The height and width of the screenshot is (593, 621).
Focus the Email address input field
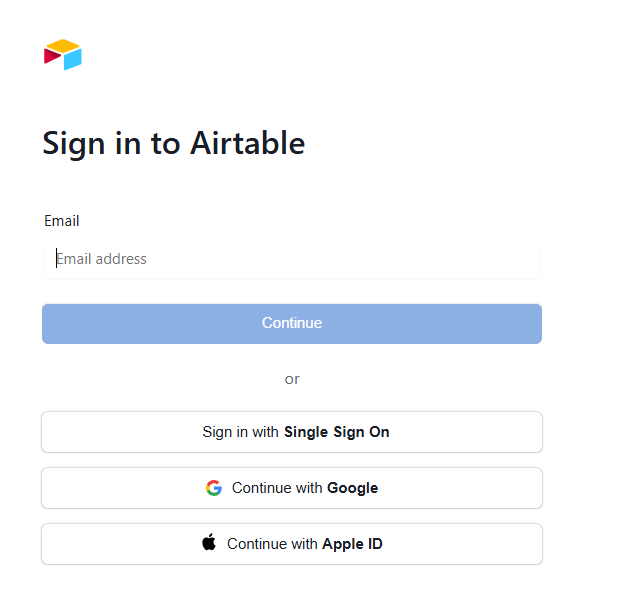tap(292, 259)
